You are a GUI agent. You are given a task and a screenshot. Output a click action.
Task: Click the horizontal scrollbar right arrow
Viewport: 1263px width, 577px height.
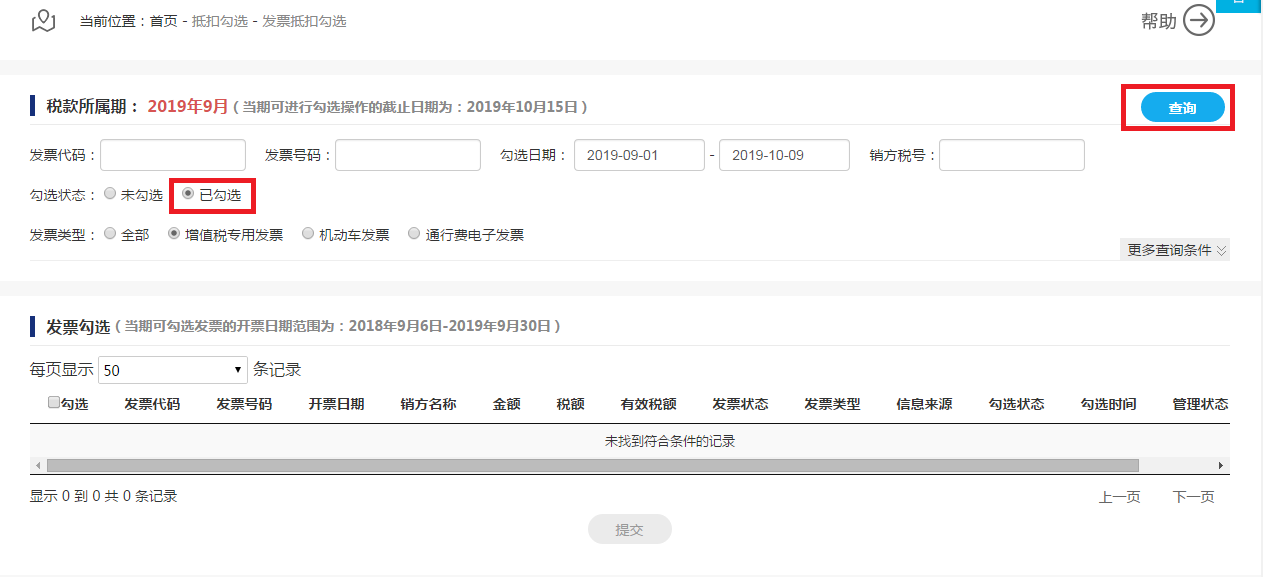1220,466
